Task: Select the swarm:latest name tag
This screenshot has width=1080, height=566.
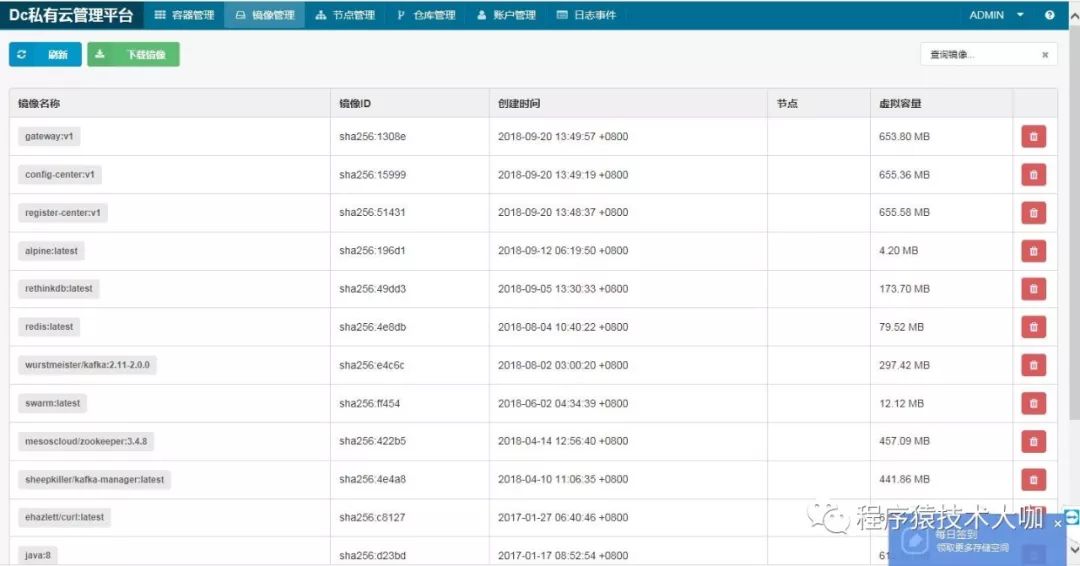Action: [52, 403]
